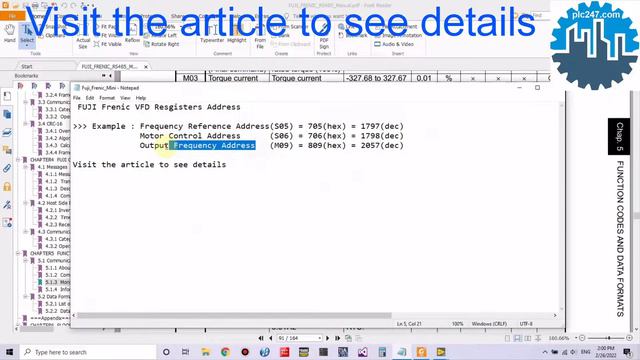Select the Hand tool in Foxit ribbon
The height and width of the screenshot is (360, 640).
(x=9, y=34)
